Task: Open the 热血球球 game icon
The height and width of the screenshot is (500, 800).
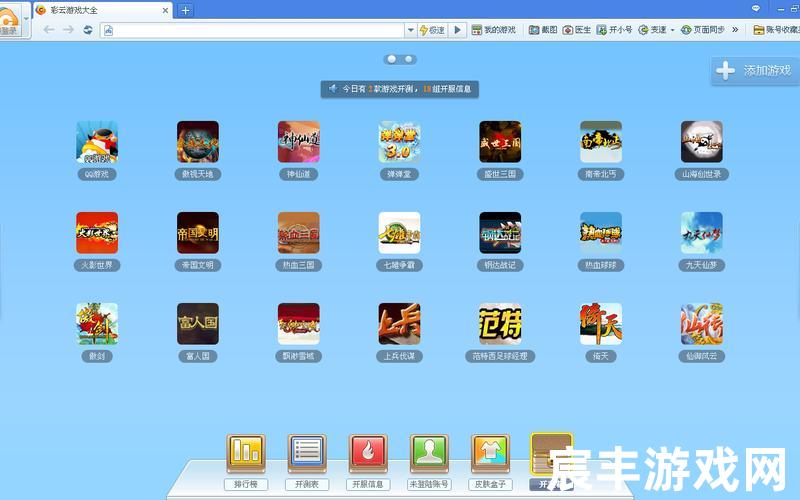Action: coord(601,233)
